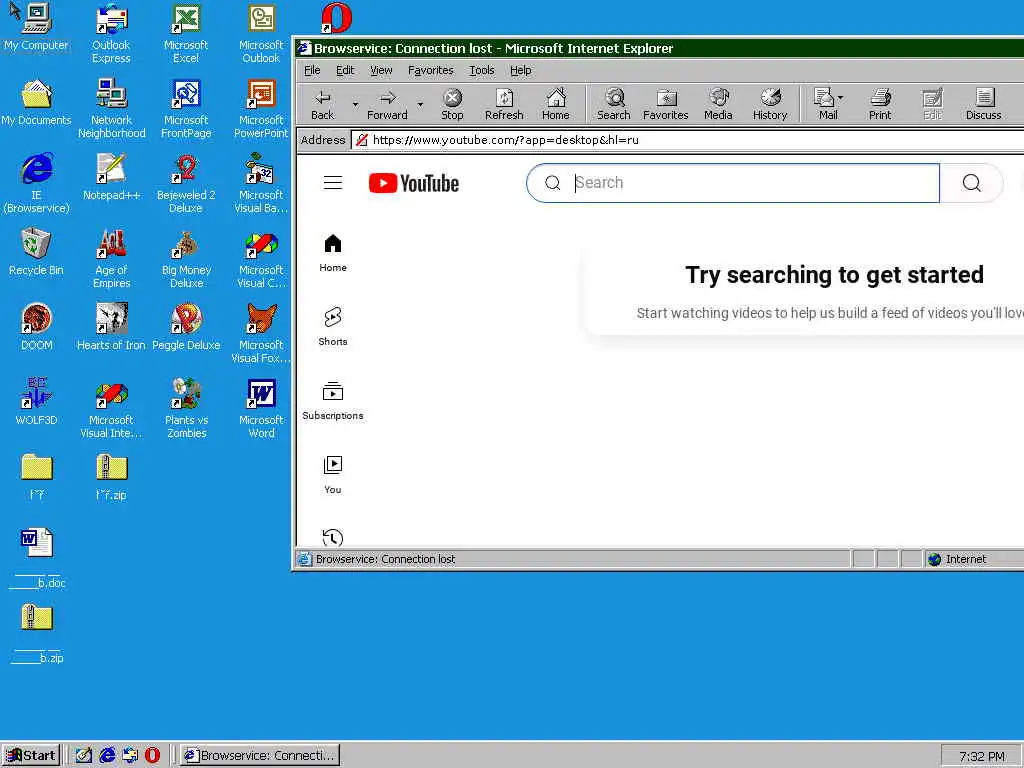This screenshot has height=768, width=1024.
Task: Click the Opera desktop shortcut
Action: point(337,18)
